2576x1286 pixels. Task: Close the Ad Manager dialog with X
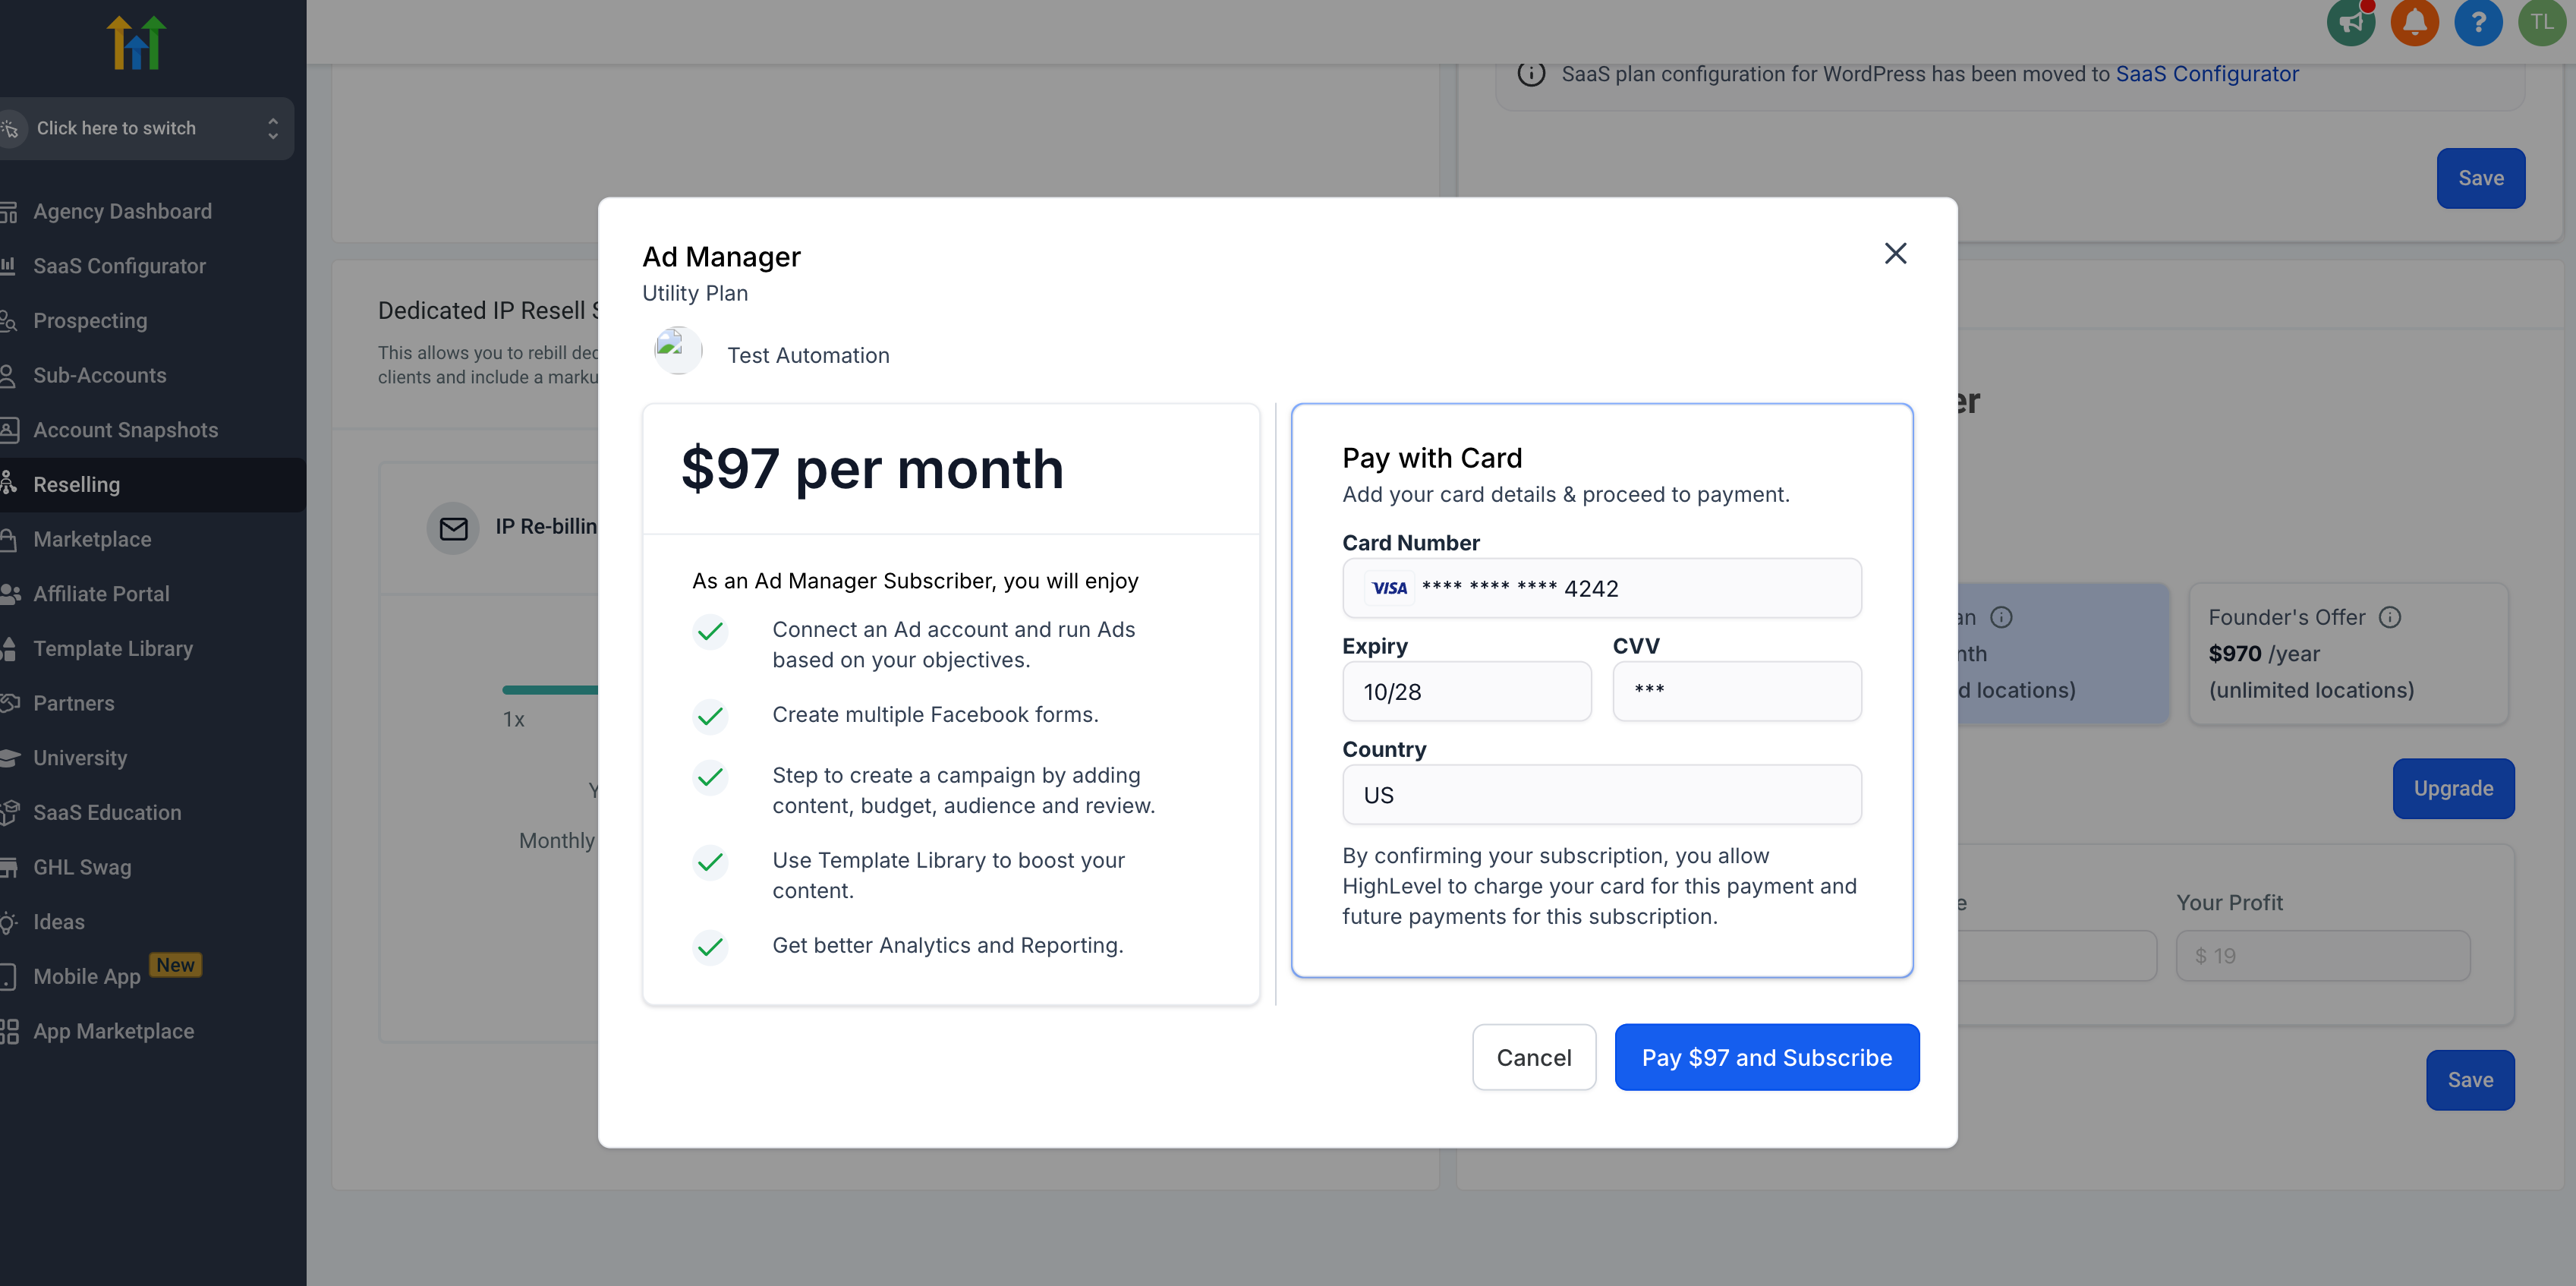pos(1895,254)
